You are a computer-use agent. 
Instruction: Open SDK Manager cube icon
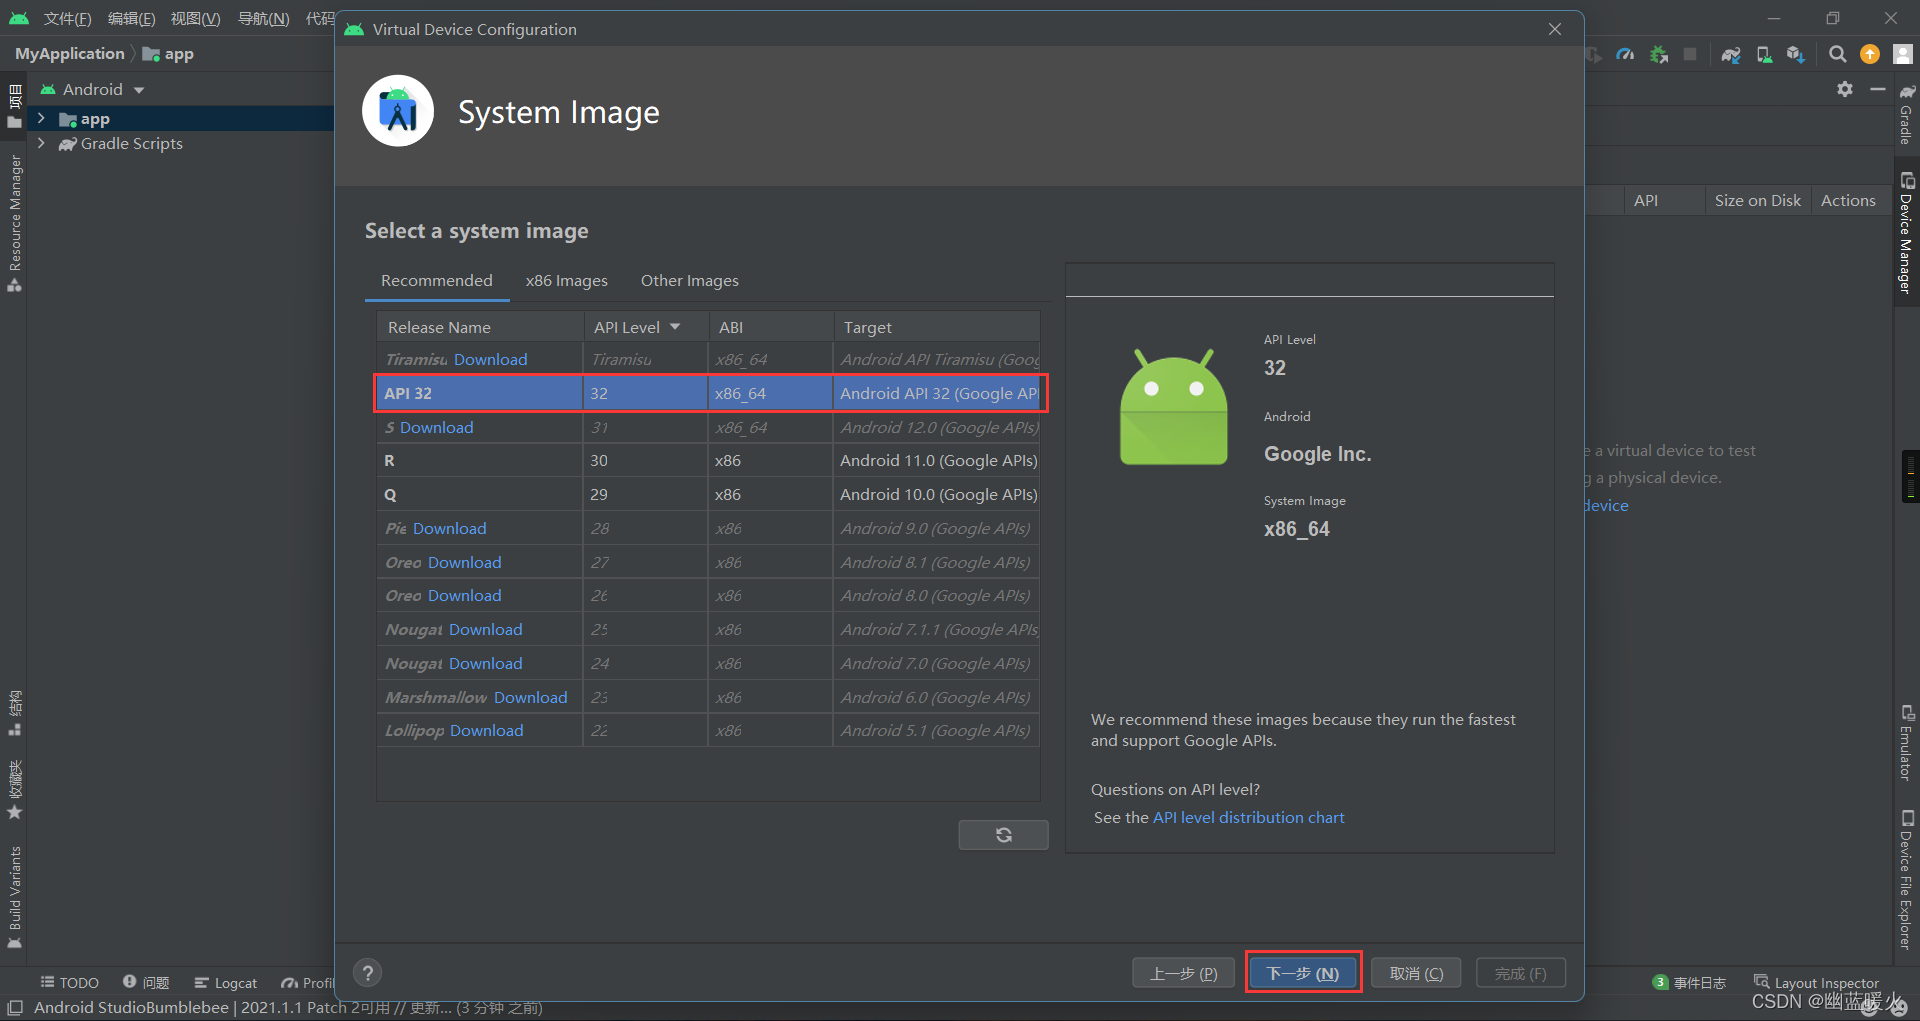pos(1796,54)
